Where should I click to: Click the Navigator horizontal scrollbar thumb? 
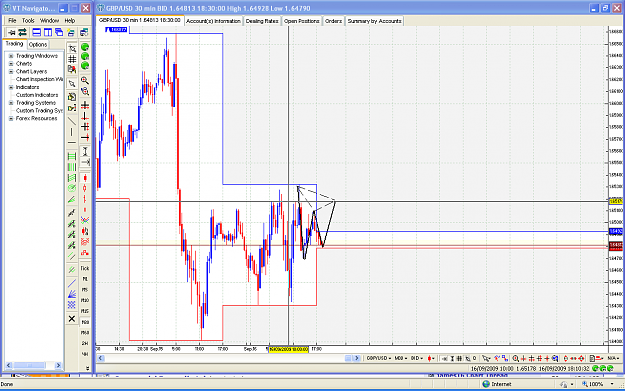click(x=29, y=365)
